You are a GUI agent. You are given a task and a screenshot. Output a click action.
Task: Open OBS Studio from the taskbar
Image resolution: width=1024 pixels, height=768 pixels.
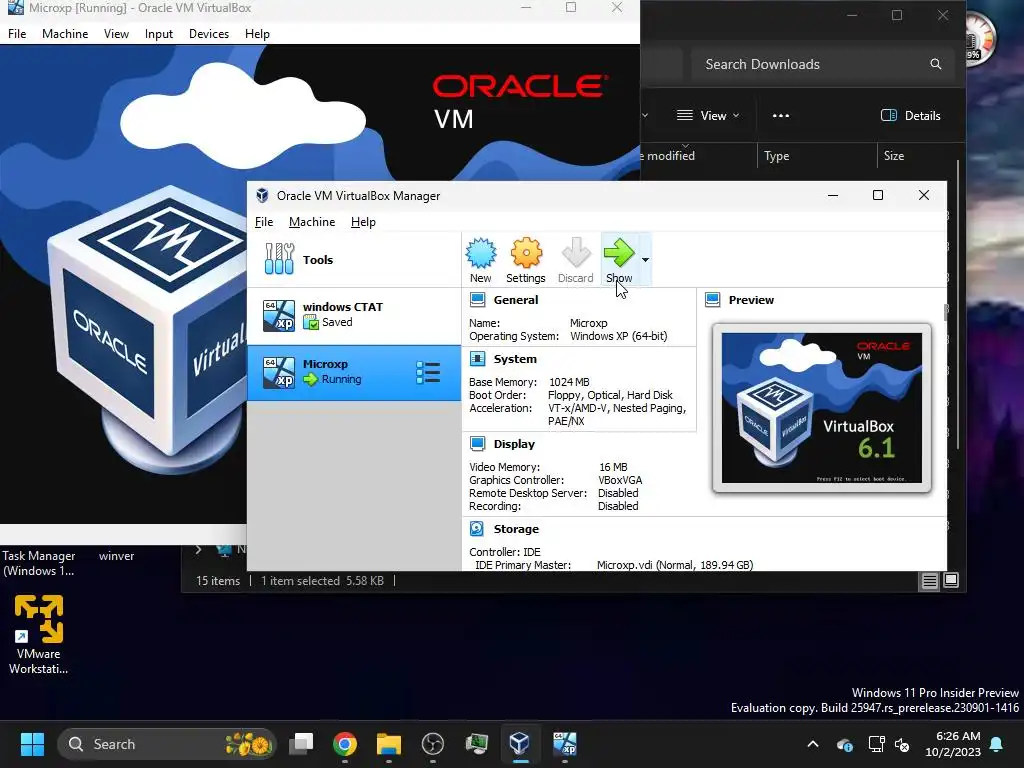[x=432, y=744]
